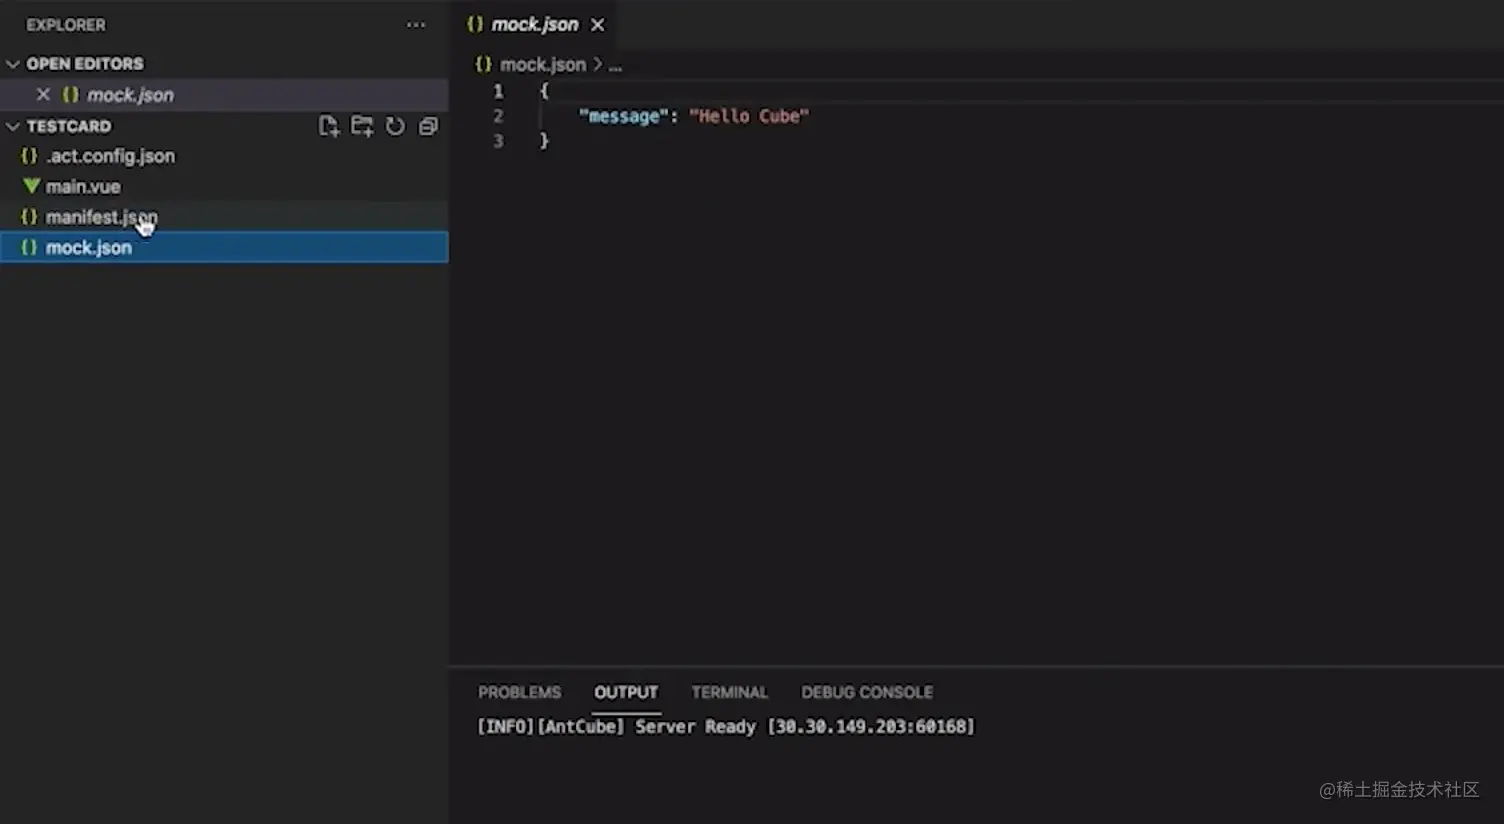
Task: Click the breadcrumb ellipsis after mock.json
Action: pyautogui.click(x=615, y=66)
